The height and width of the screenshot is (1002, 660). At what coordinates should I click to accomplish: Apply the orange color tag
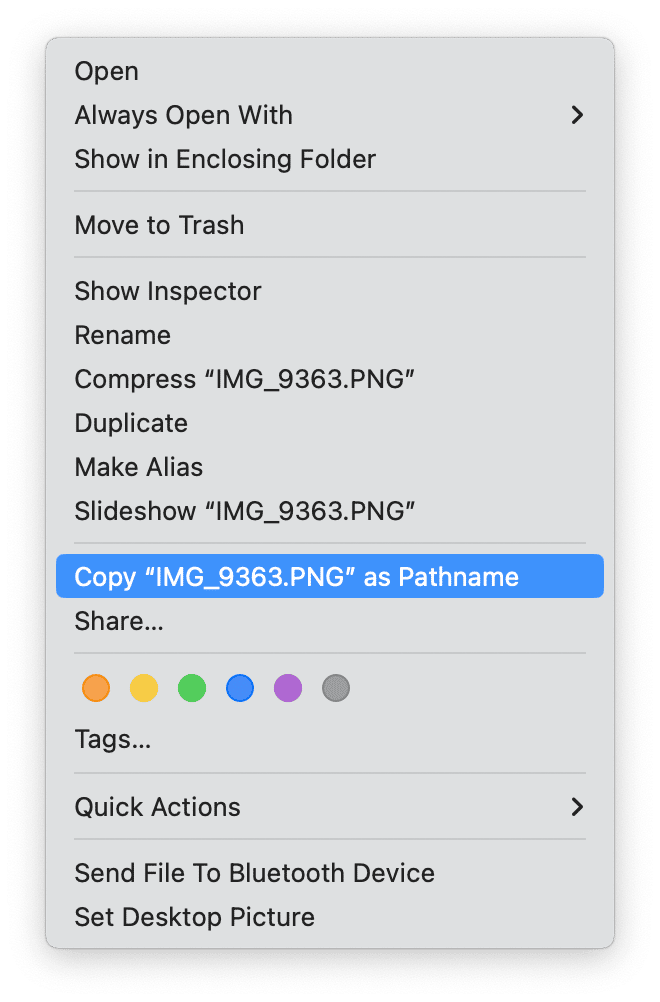tap(96, 688)
